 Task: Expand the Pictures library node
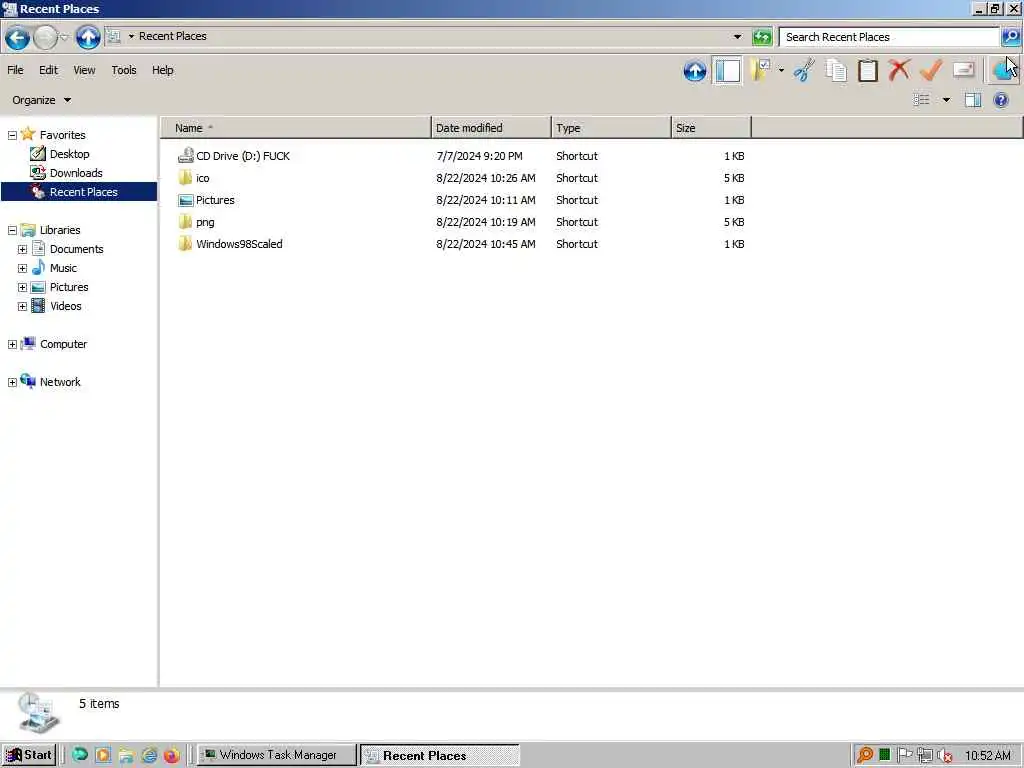22,287
